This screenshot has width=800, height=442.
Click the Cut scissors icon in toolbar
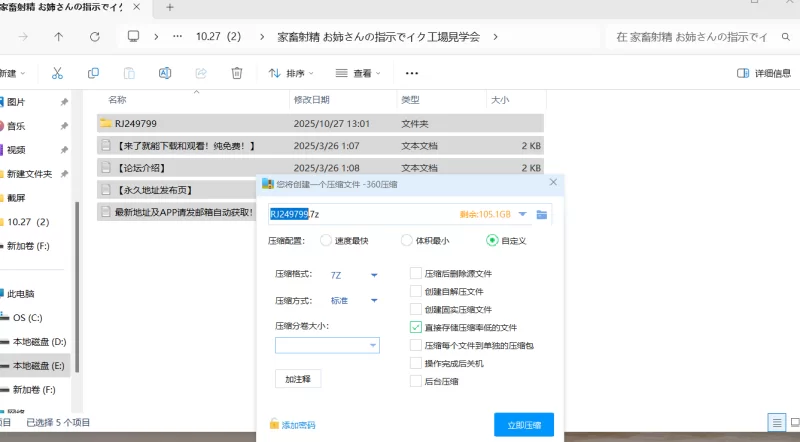tap(57, 73)
